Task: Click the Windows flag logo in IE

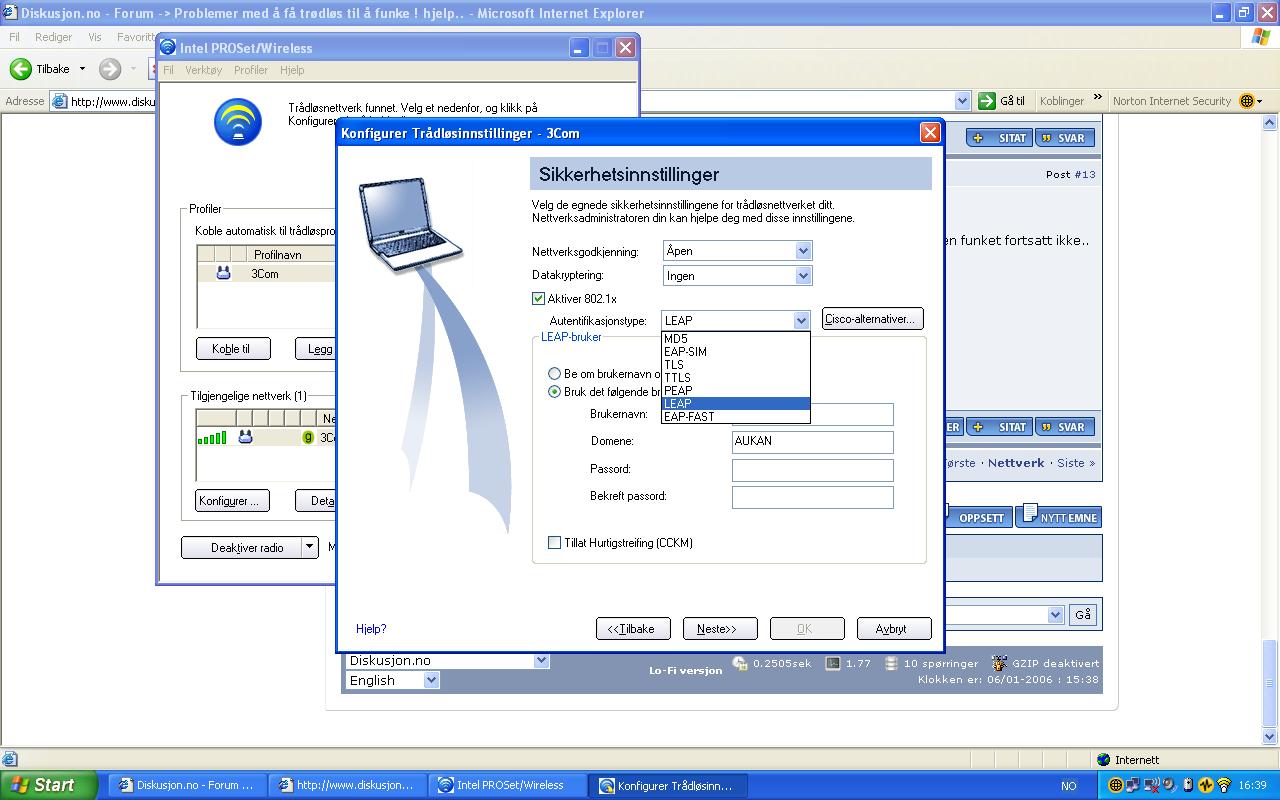Action: coord(1261,37)
